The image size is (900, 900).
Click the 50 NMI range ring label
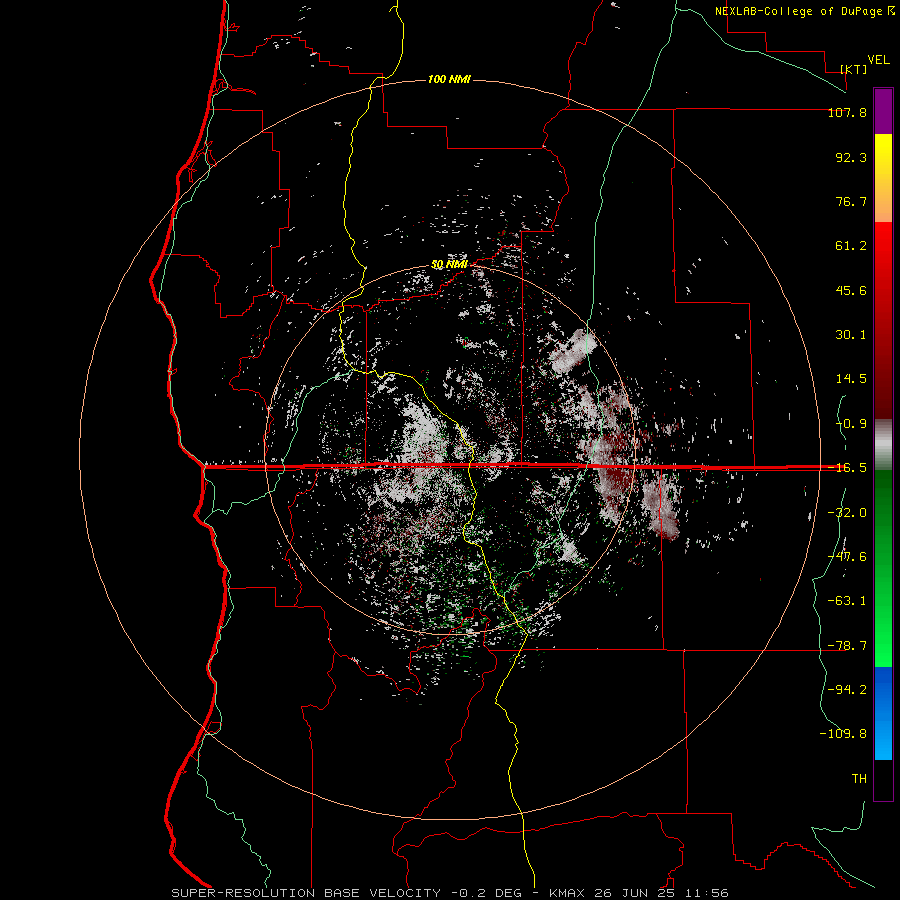449,265
